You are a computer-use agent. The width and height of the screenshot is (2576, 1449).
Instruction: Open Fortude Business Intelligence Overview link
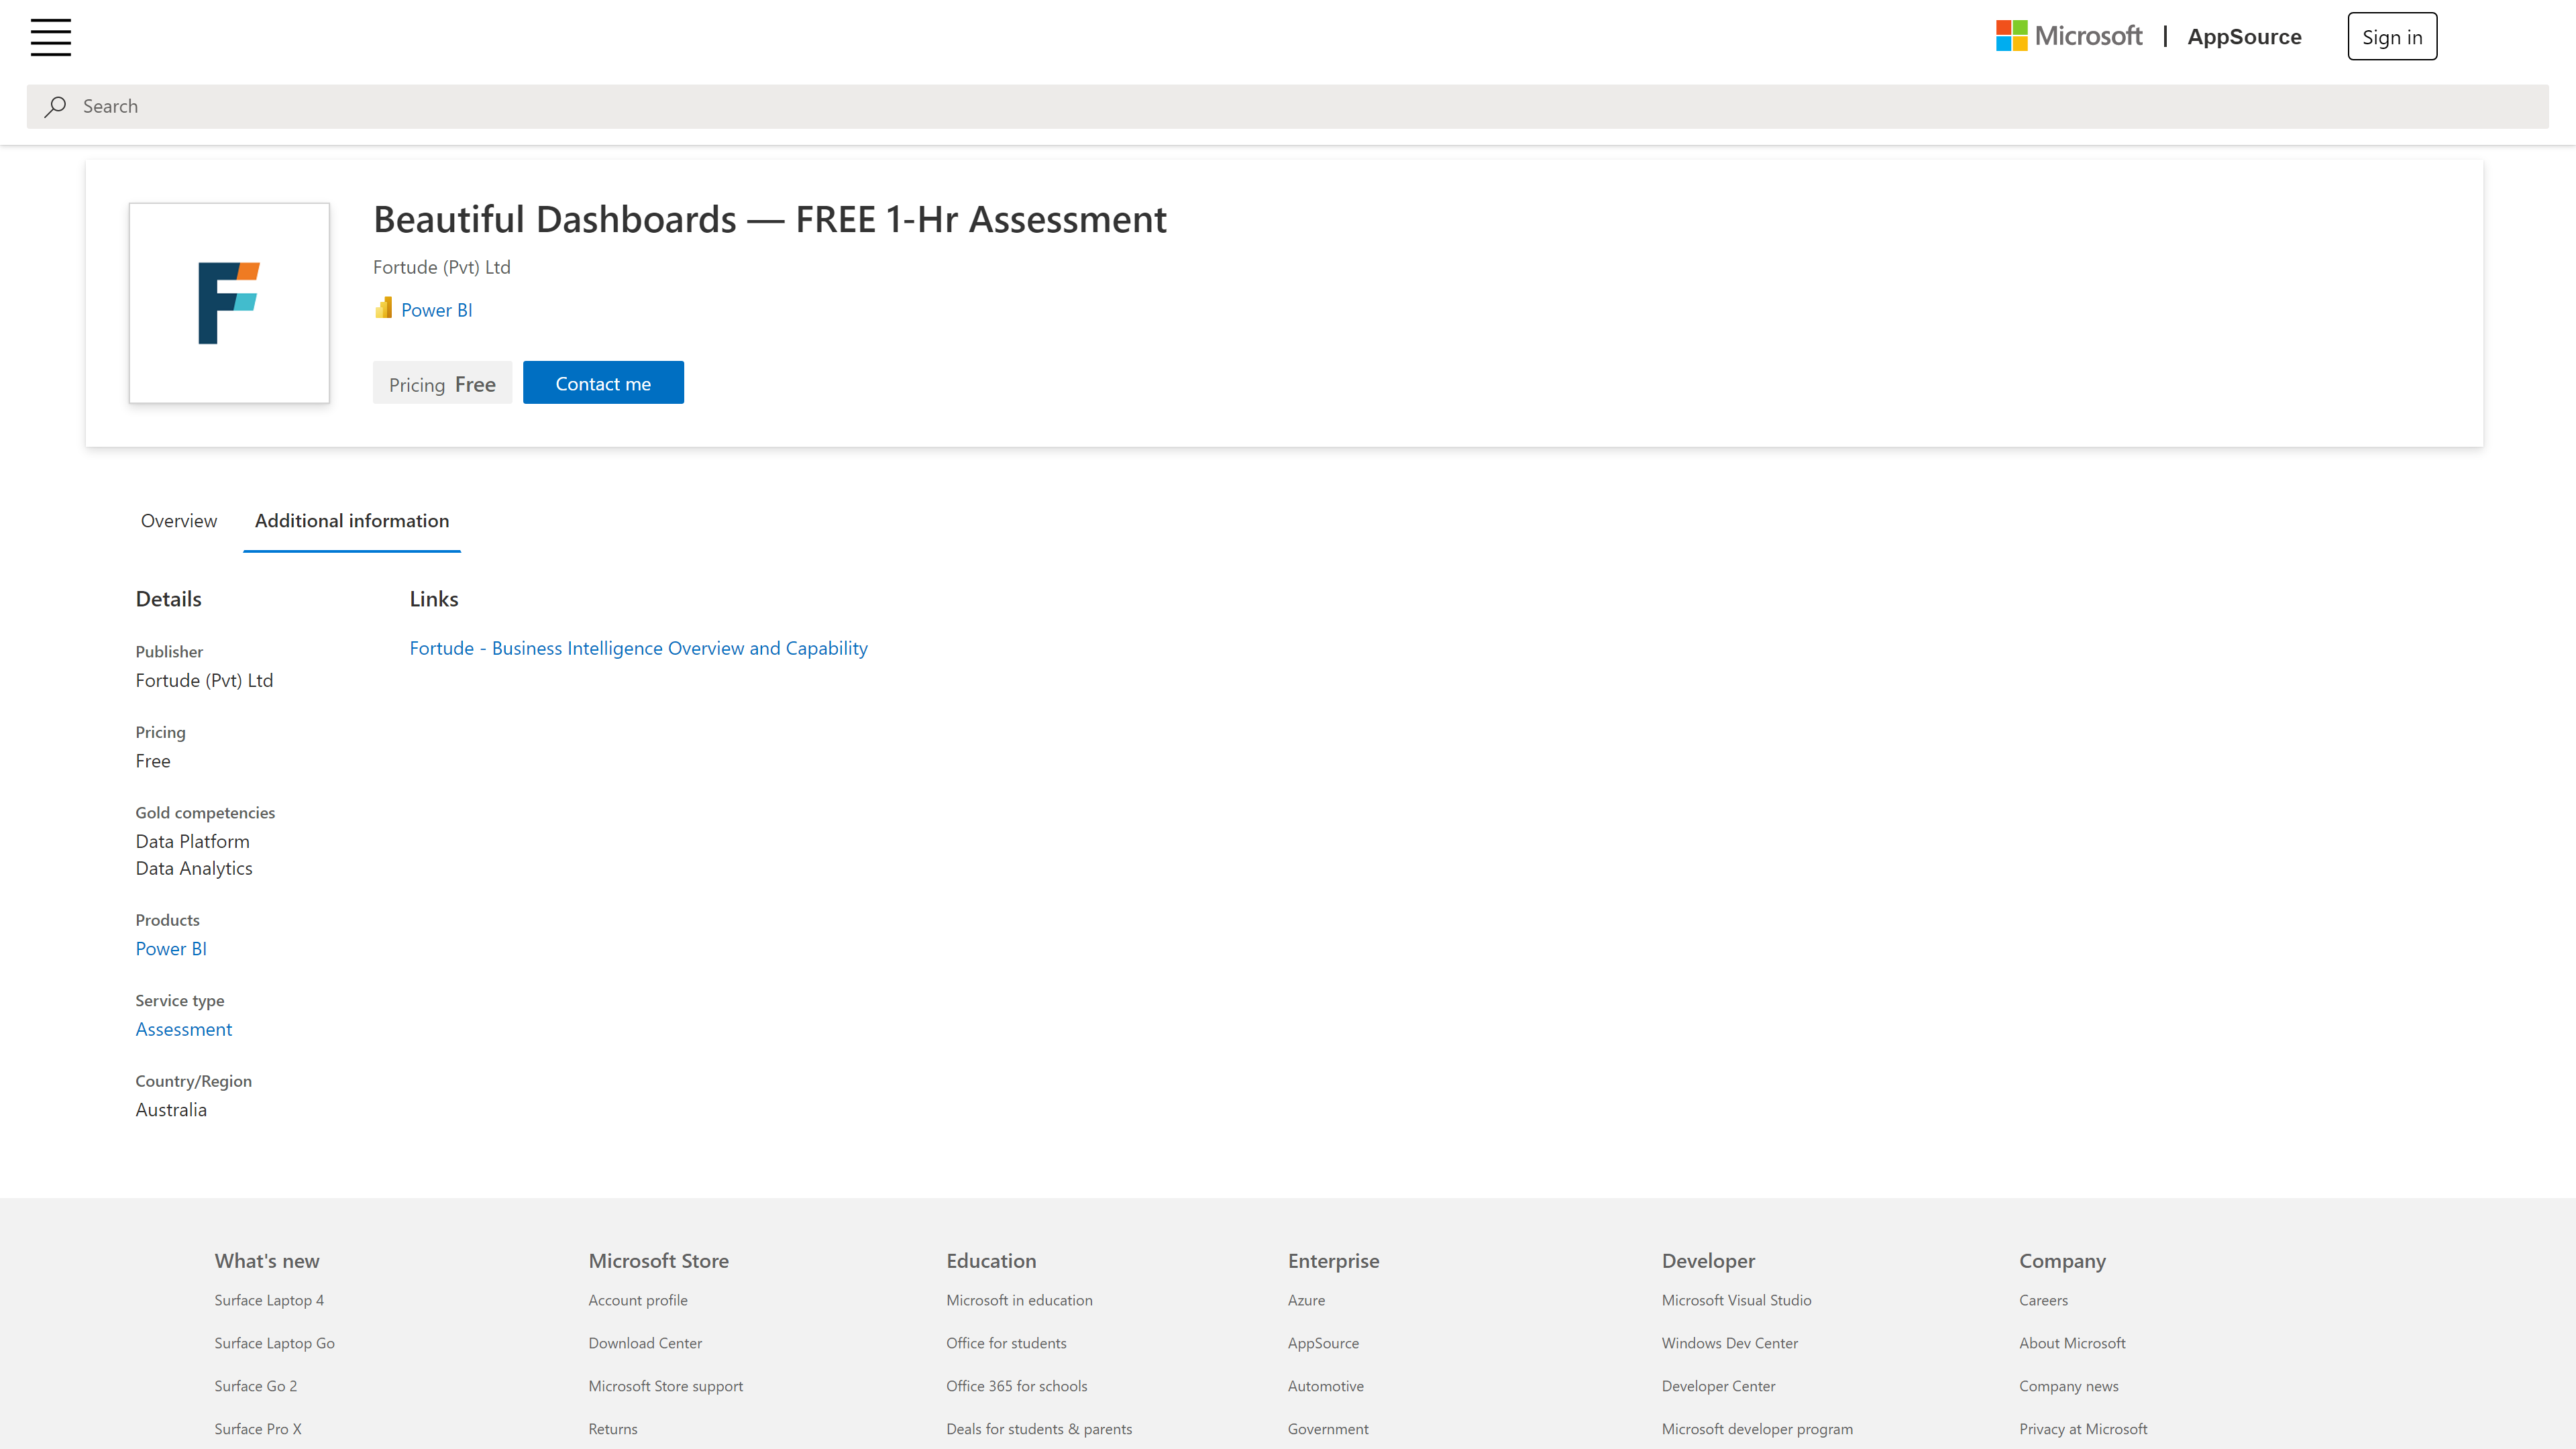coord(638,648)
